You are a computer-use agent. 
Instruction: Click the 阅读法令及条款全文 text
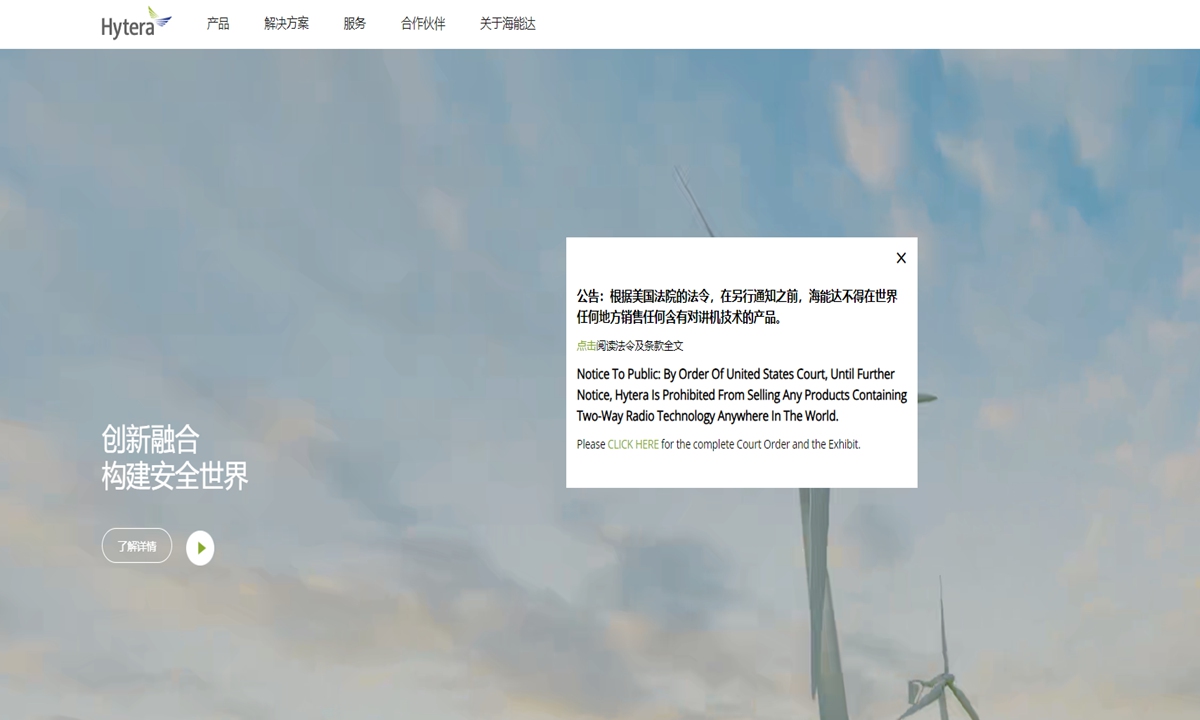641,346
